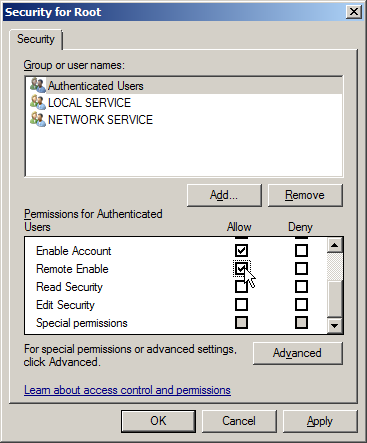The image size is (367, 443).
Task: Click the permissions list scroll-up arrow
Action: pyautogui.click(x=335, y=245)
